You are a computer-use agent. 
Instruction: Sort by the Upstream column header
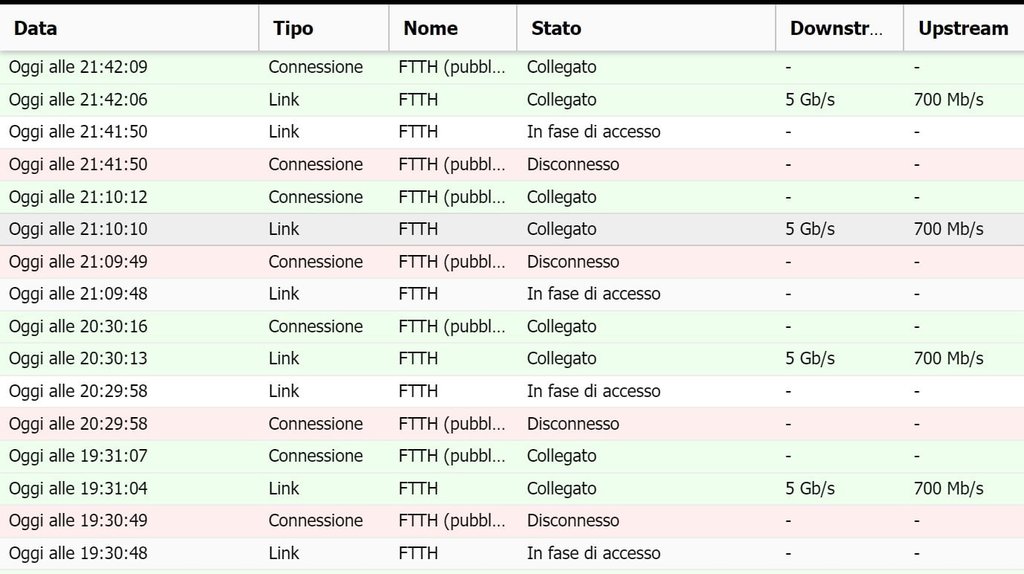point(962,29)
